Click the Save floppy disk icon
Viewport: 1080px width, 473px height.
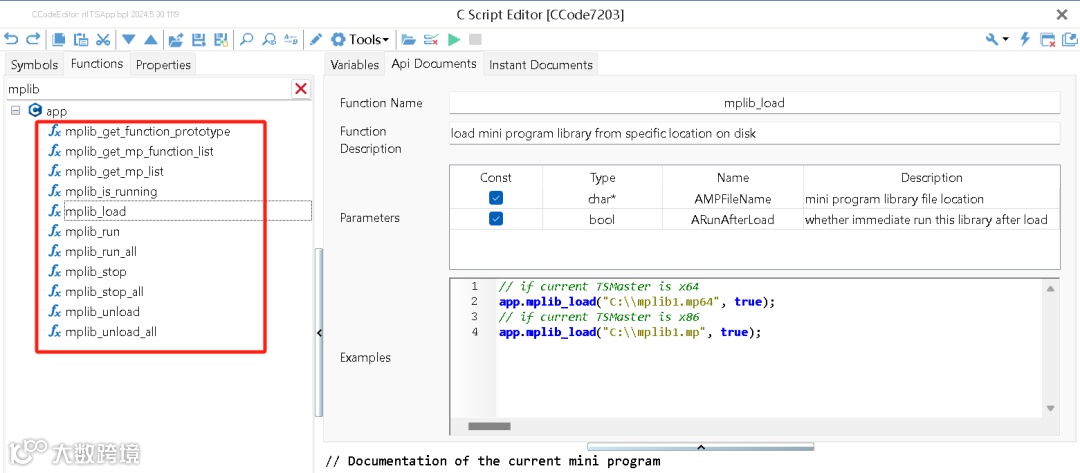coord(198,39)
